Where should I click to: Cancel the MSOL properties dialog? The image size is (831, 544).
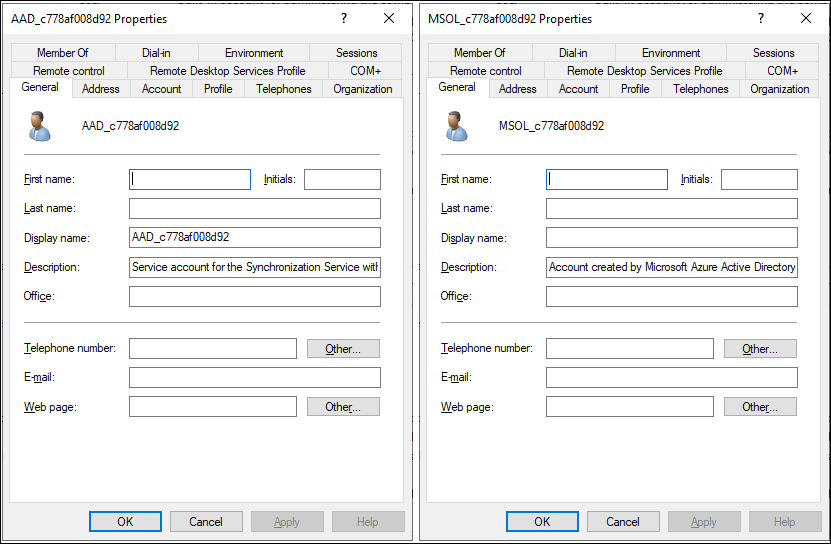tap(623, 522)
